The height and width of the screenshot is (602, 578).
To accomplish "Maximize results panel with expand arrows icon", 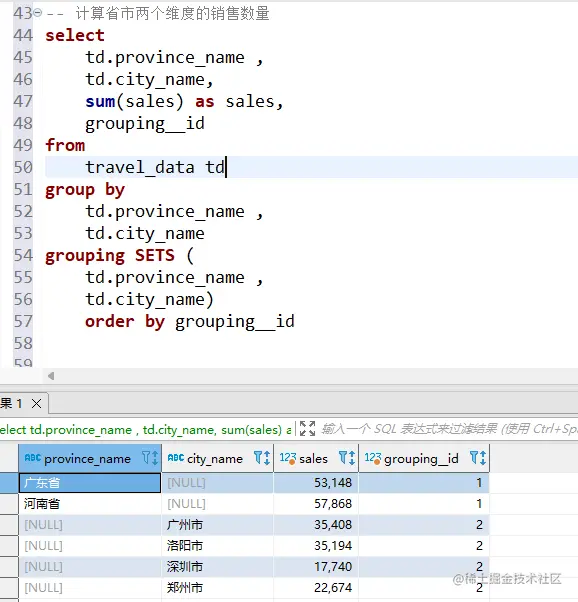I will tap(307, 428).
